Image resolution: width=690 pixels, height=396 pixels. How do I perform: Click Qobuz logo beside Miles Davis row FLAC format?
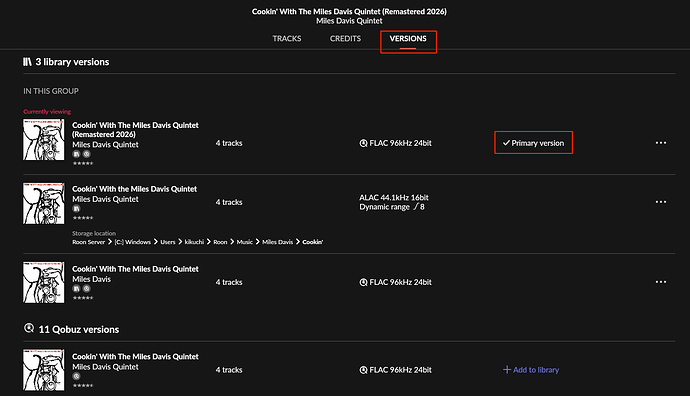click(x=363, y=282)
